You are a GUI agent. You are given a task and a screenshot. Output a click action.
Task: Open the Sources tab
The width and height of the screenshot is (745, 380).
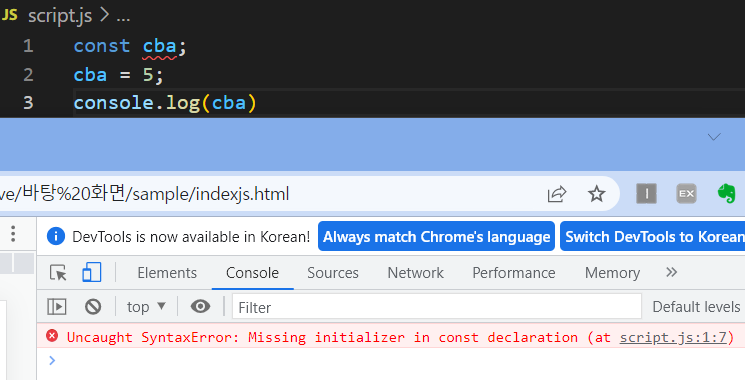click(333, 273)
